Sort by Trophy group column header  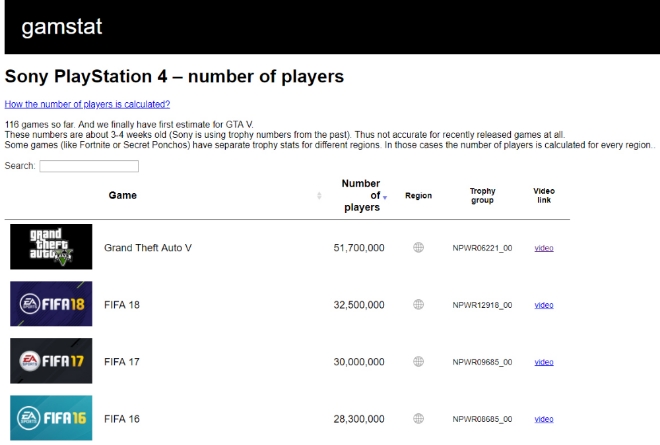[482, 195]
